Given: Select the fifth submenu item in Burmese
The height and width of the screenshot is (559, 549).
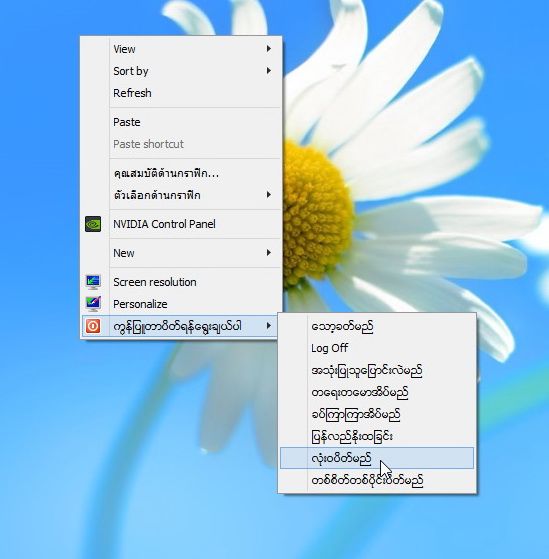Looking at the screenshot, I should pyautogui.click(x=377, y=414).
